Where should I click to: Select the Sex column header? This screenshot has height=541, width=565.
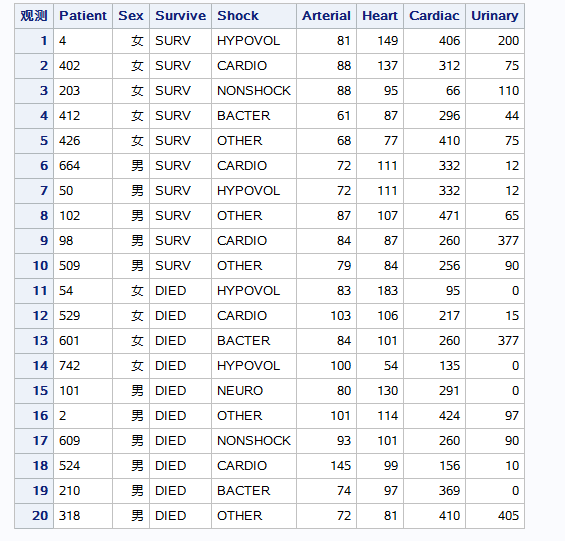coord(131,16)
